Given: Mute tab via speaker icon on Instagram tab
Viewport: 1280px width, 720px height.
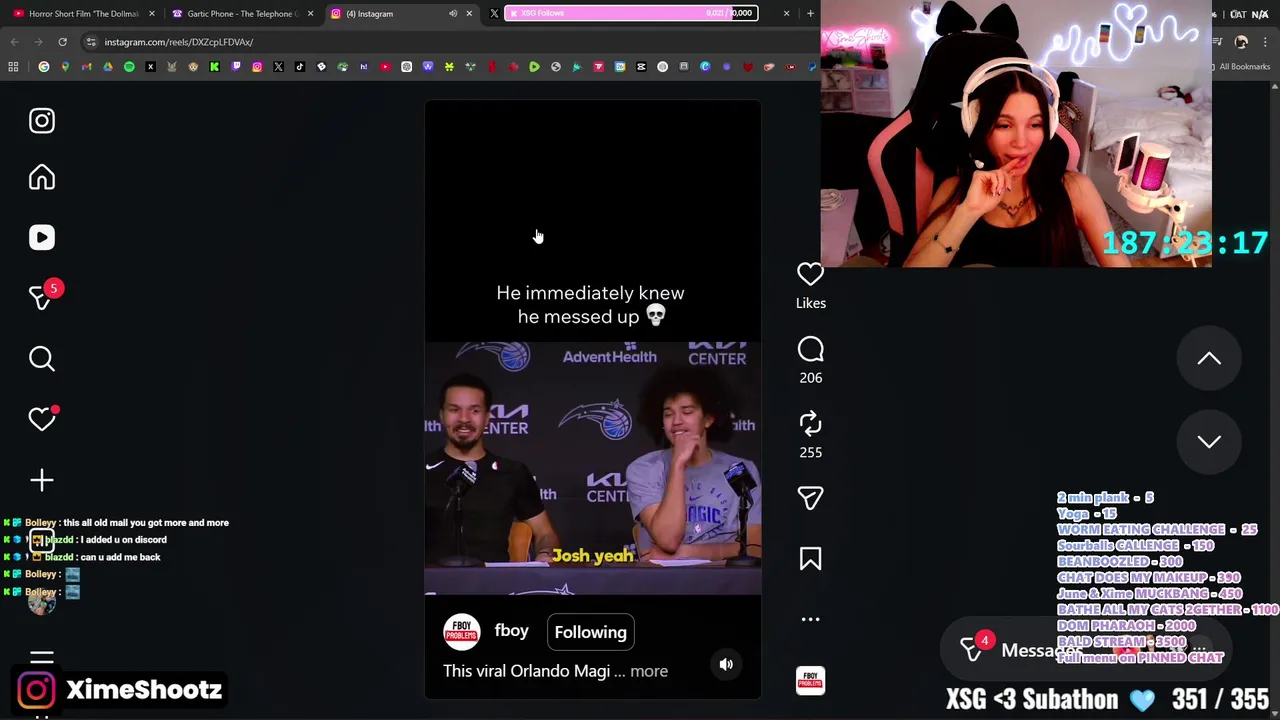Looking at the screenshot, I should point(452,13).
